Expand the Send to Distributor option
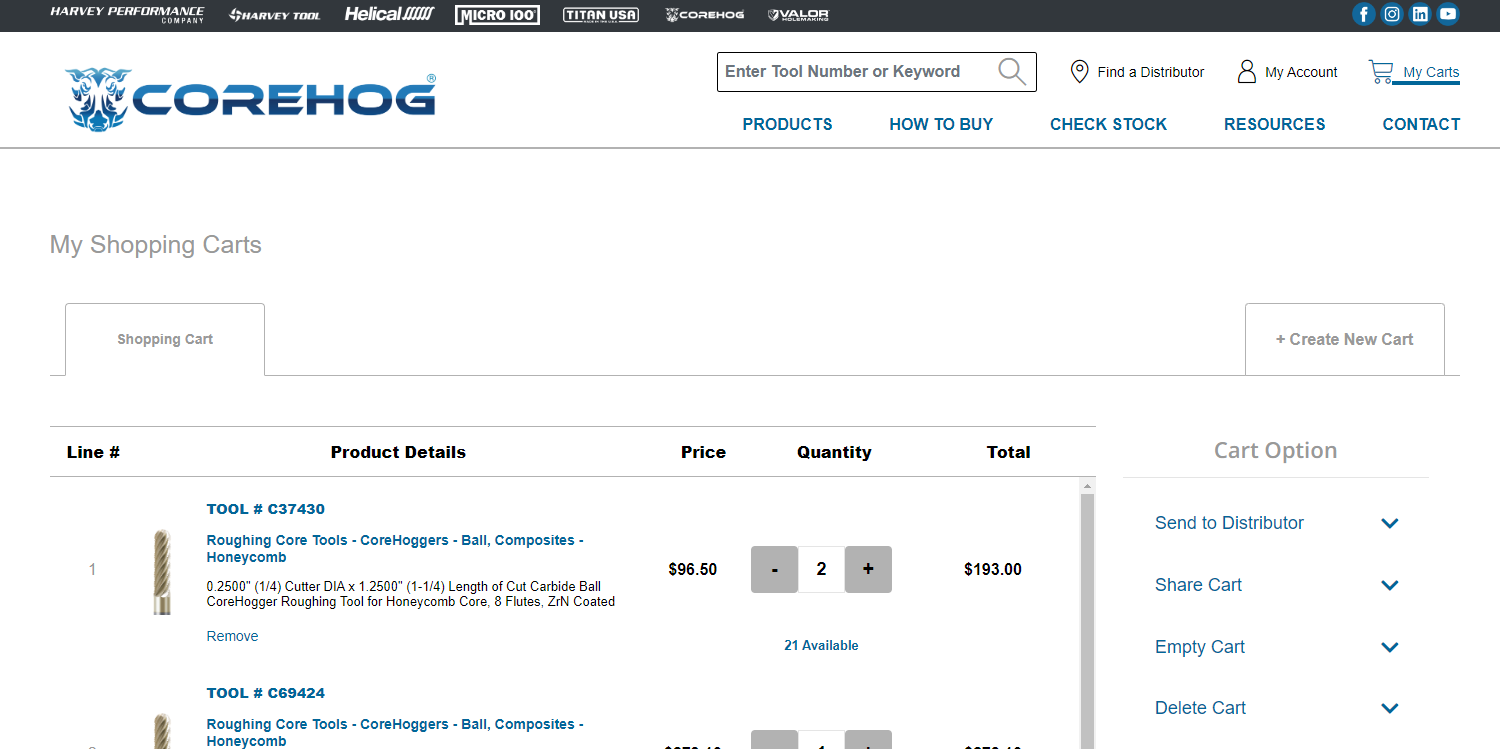The image size is (1500, 749). pos(1389,523)
